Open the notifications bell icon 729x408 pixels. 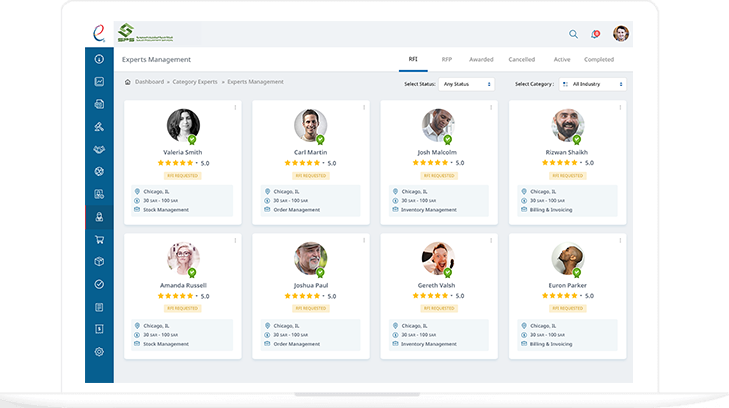click(595, 34)
